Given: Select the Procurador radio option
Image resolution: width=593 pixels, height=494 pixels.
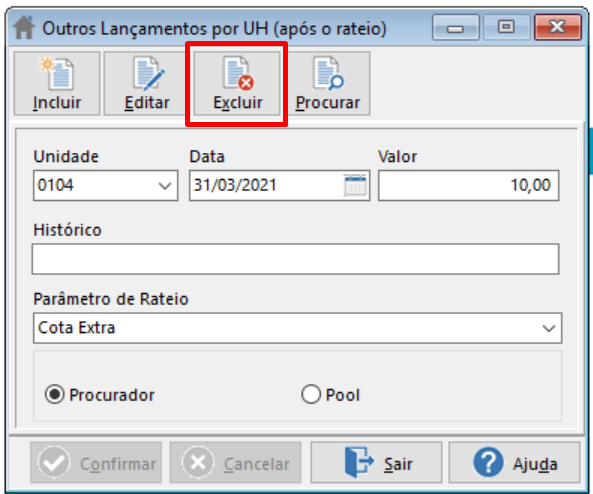Looking at the screenshot, I should coord(100,395).
